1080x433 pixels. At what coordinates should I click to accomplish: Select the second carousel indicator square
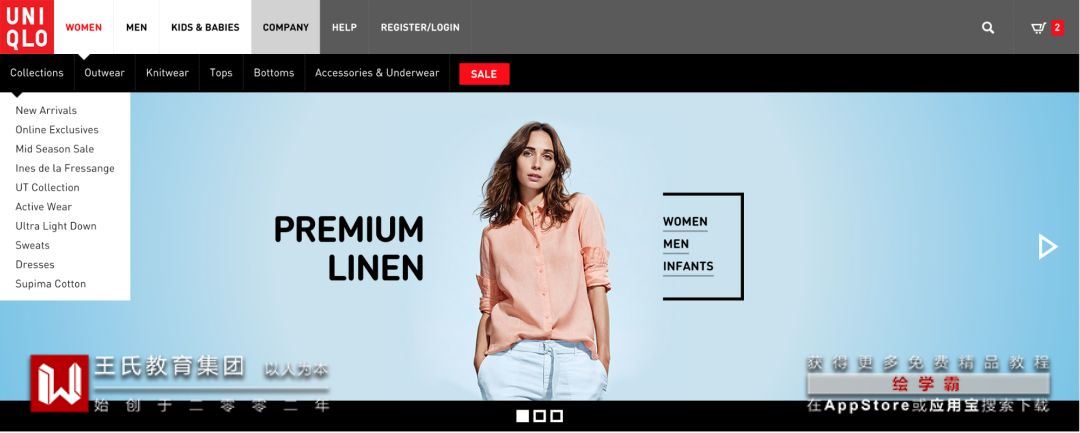coord(539,416)
